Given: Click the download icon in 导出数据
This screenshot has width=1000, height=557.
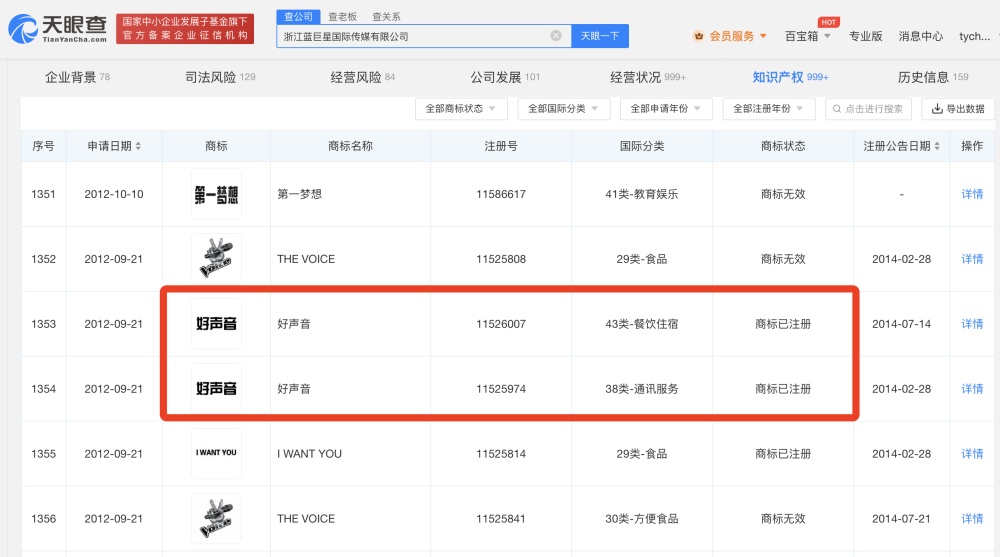Looking at the screenshot, I should tap(937, 108).
